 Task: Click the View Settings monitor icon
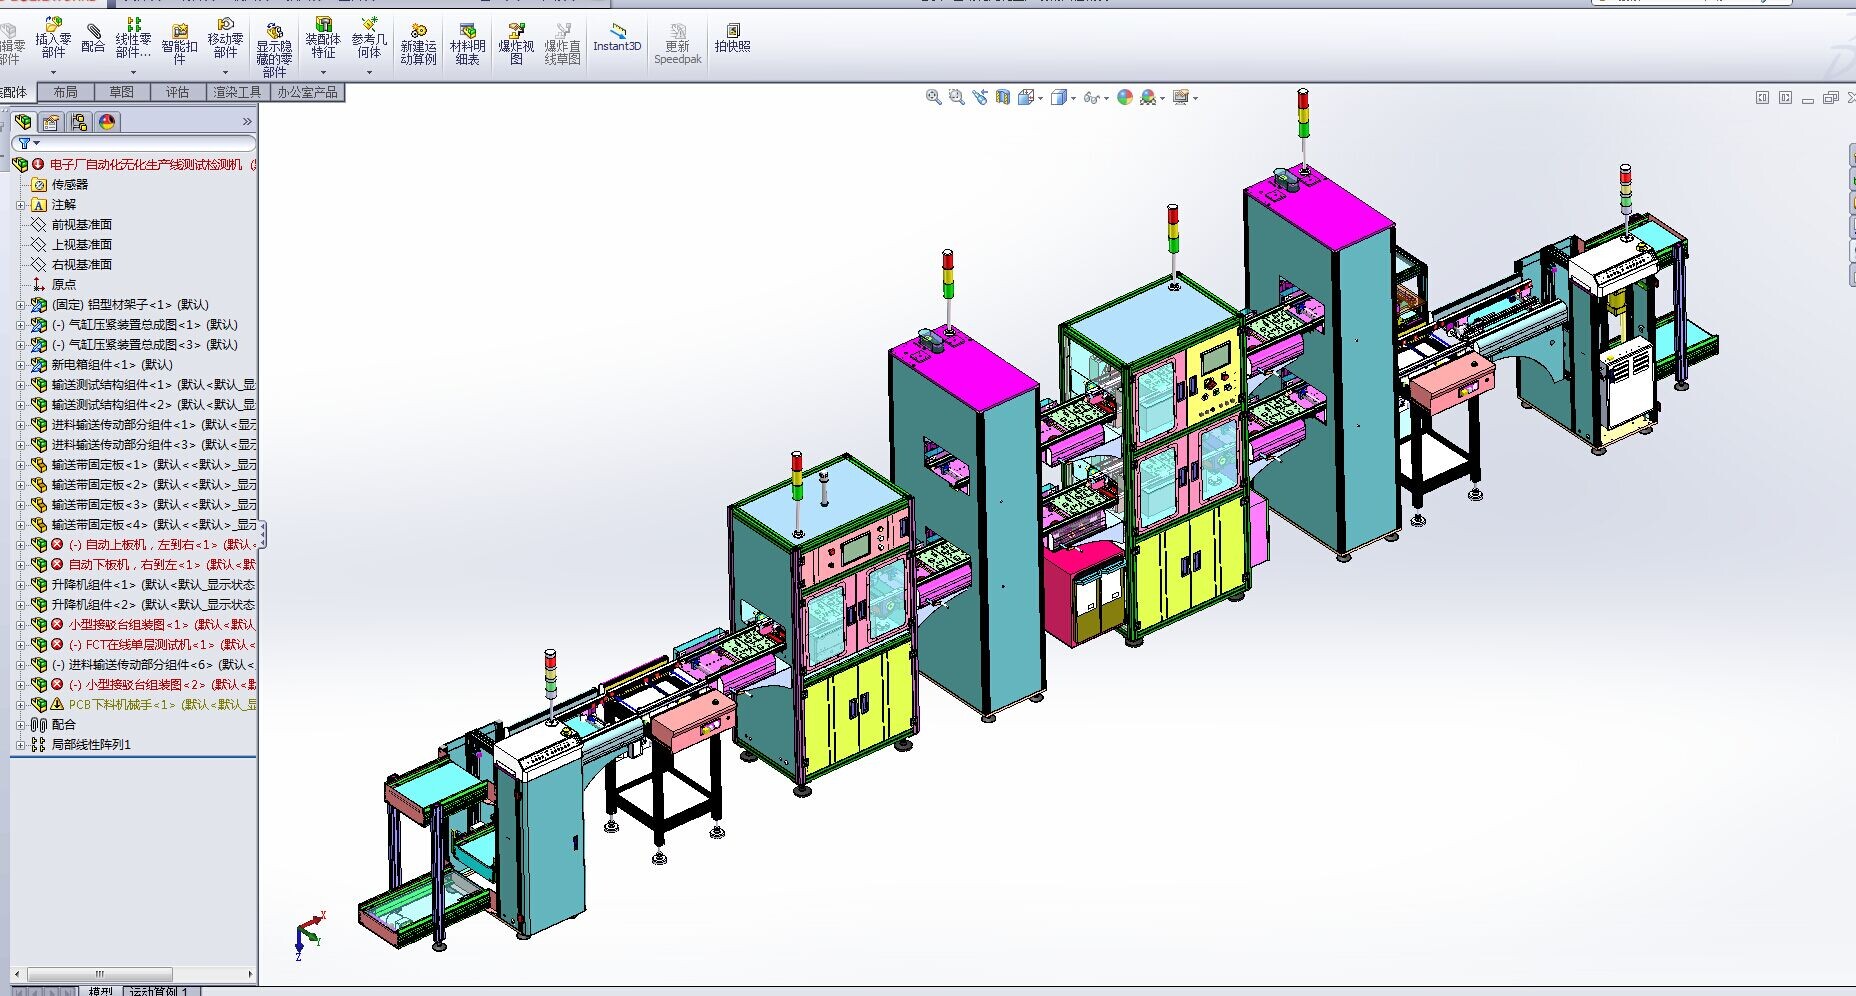pyautogui.click(x=1181, y=97)
